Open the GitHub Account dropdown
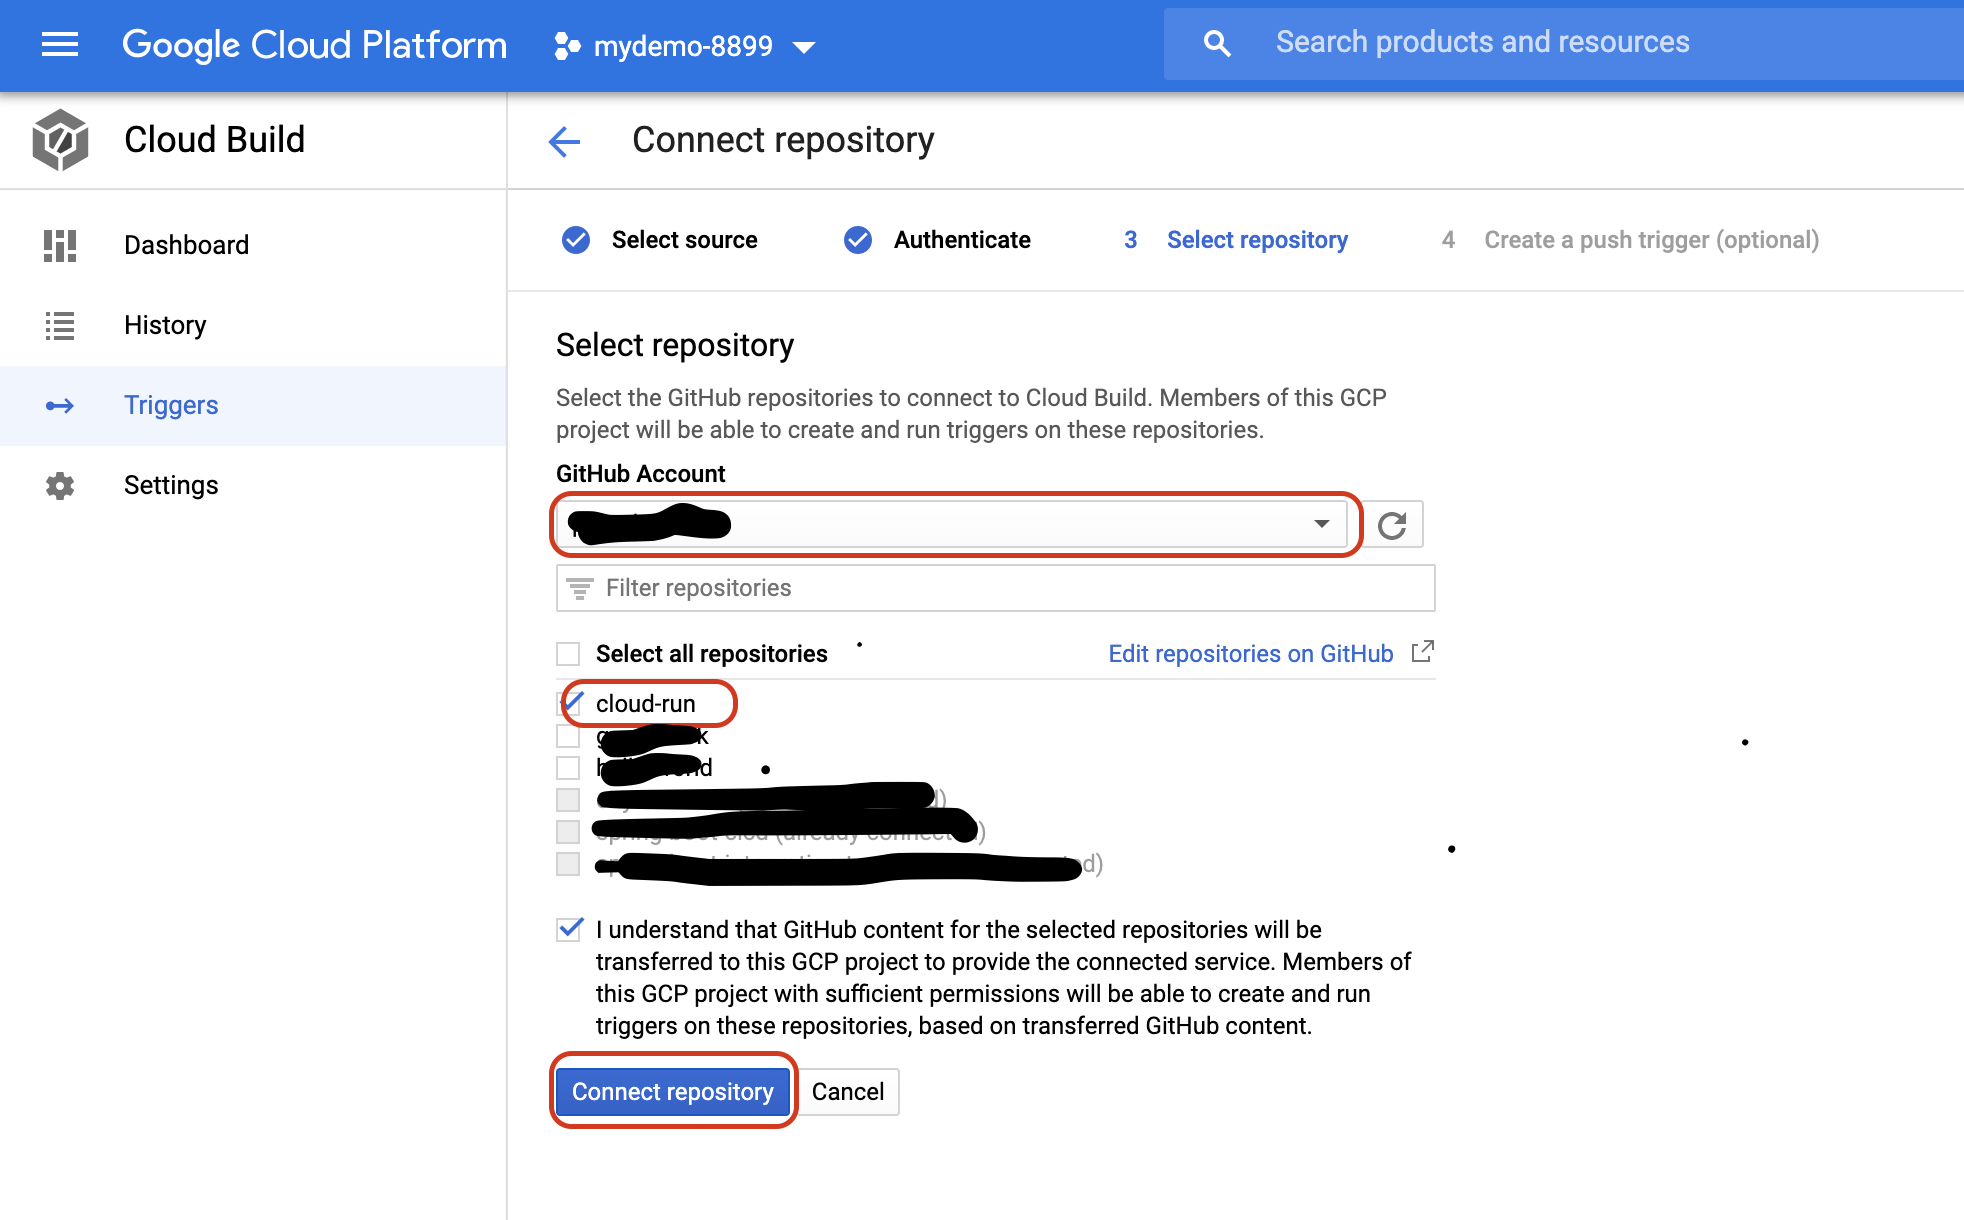 pyautogui.click(x=1322, y=523)
